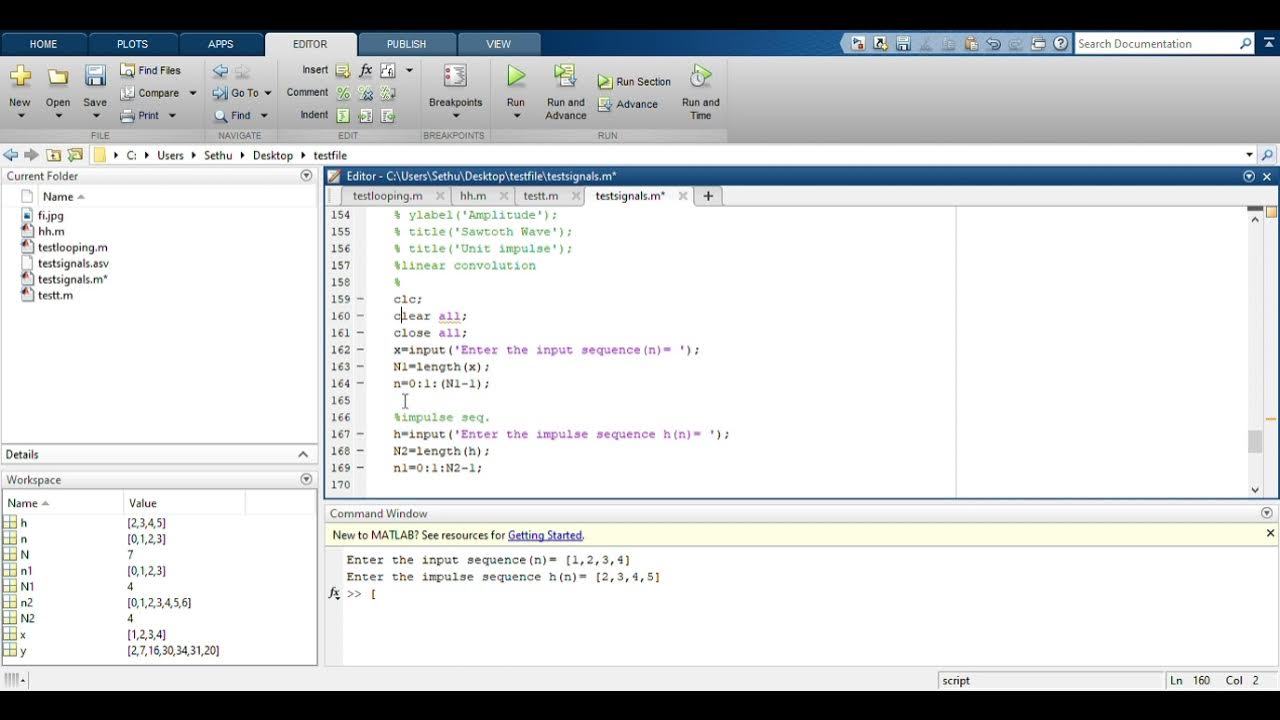Open the Find Files tool

coord(150,70)
